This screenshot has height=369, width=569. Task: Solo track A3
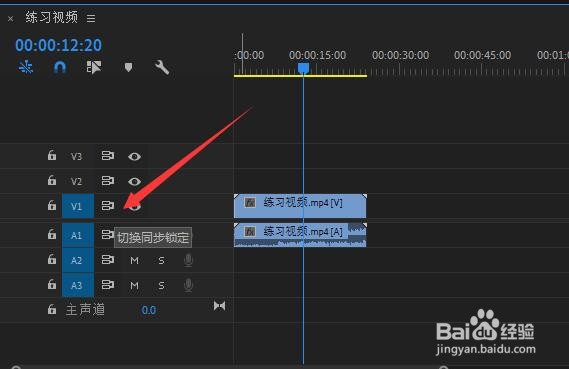point(161,286)
